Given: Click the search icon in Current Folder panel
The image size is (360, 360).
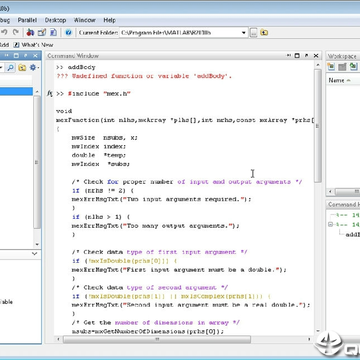Looking at the screenshot, I should [x=11, y=68].
